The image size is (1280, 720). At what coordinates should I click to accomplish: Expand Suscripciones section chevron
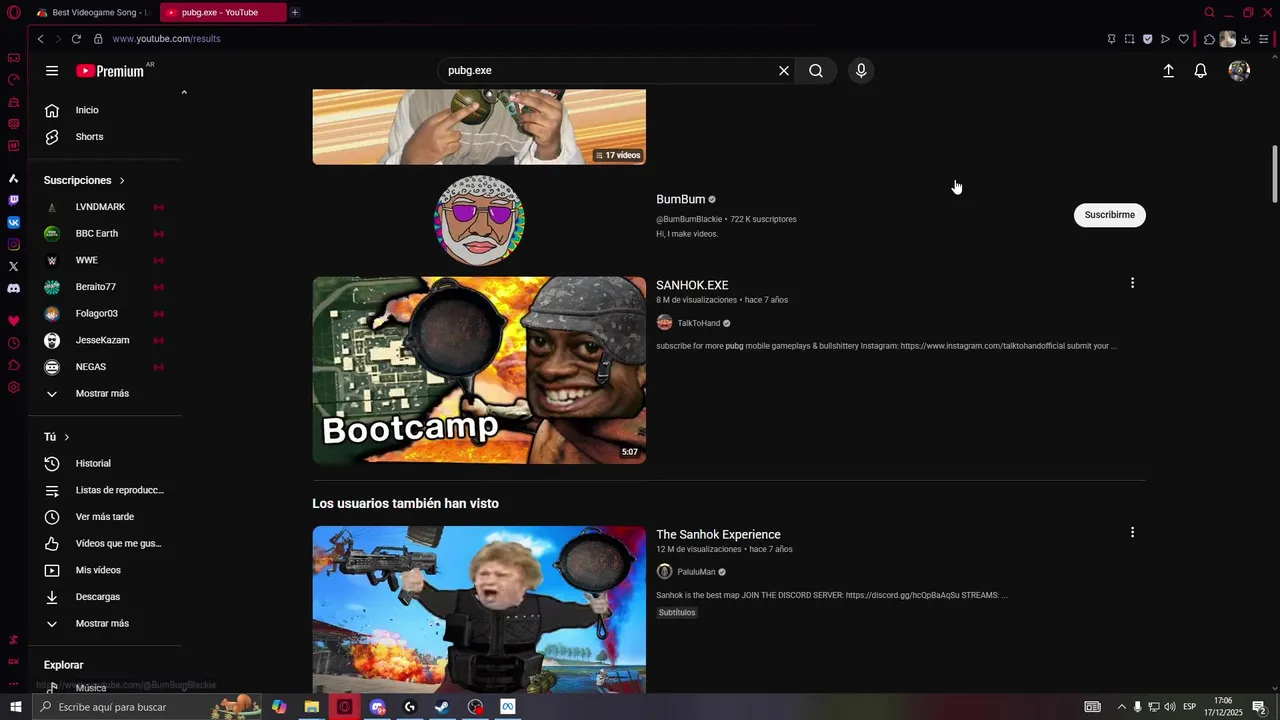122,181
